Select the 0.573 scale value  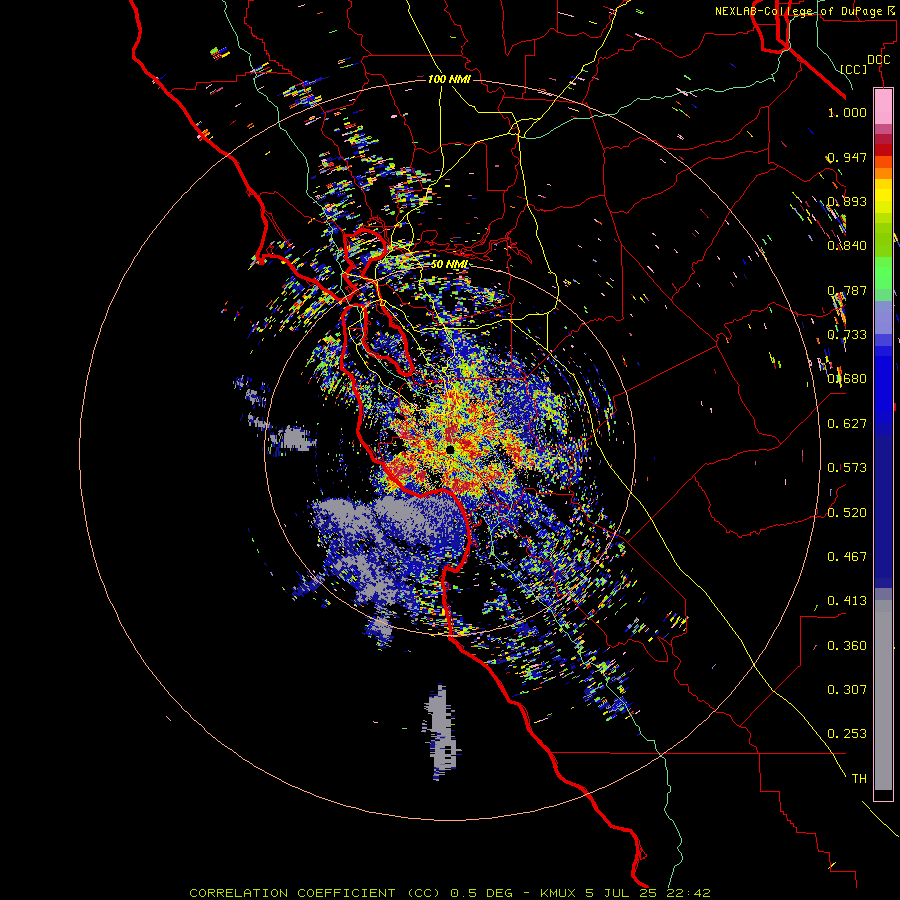tap(847, 468)
